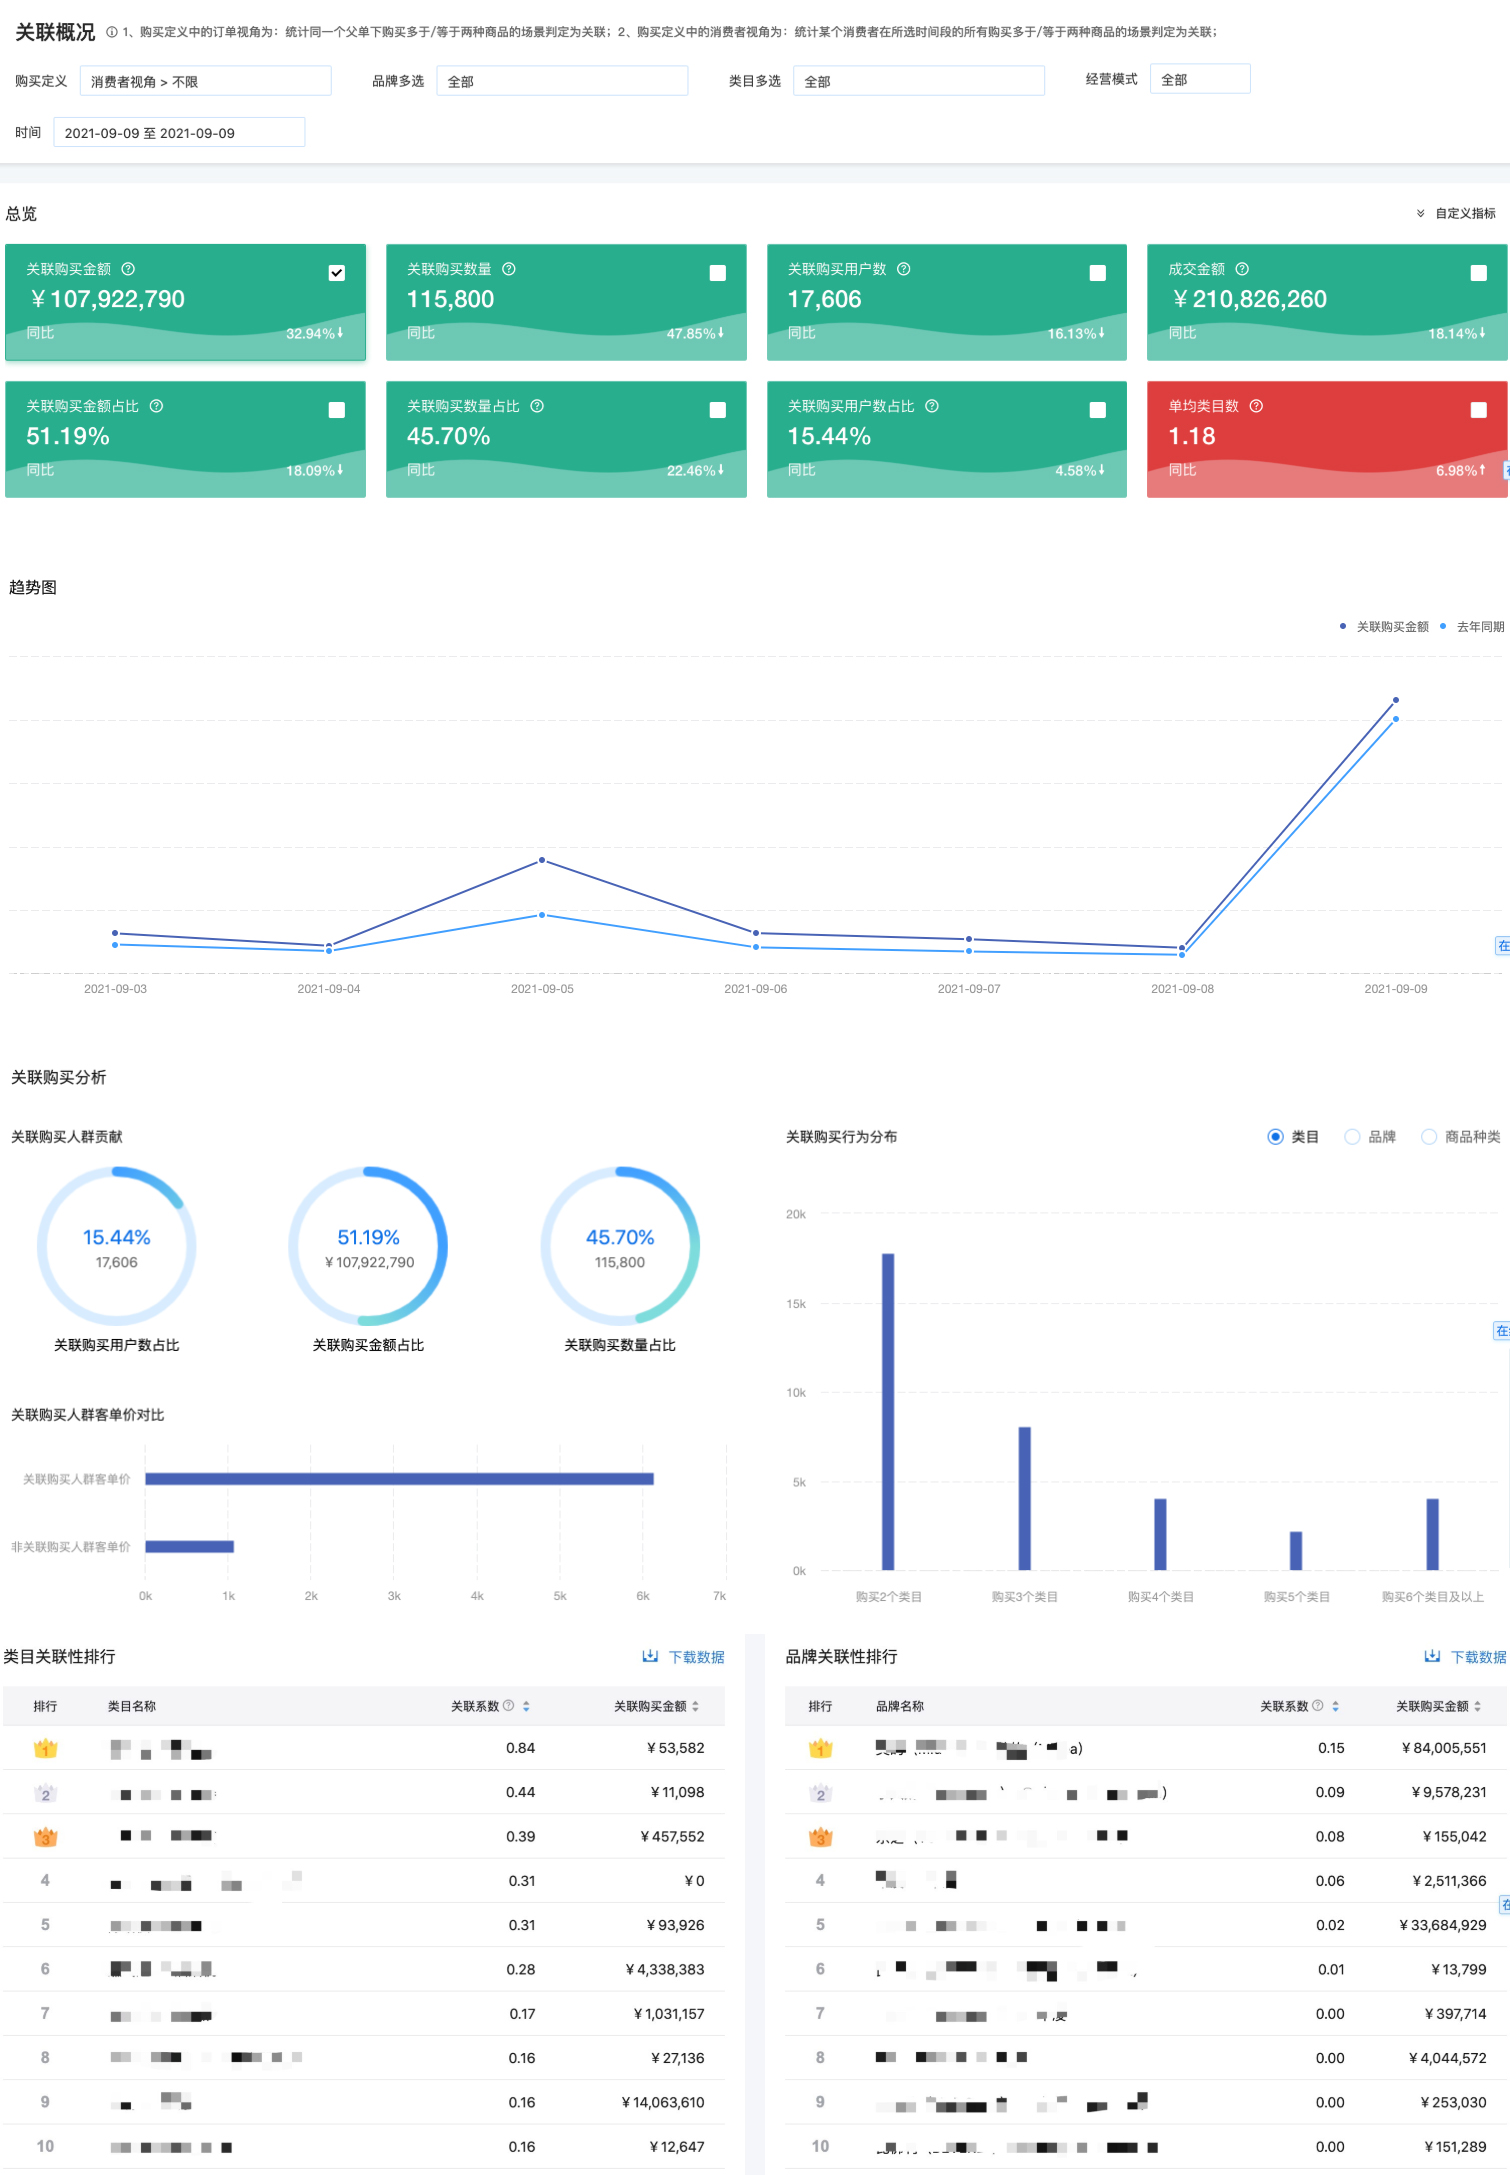The width and height of the screenshot is (1510, 2175).
Task: Open the 购买定义 dropdown
Action: tap(205, 81)
